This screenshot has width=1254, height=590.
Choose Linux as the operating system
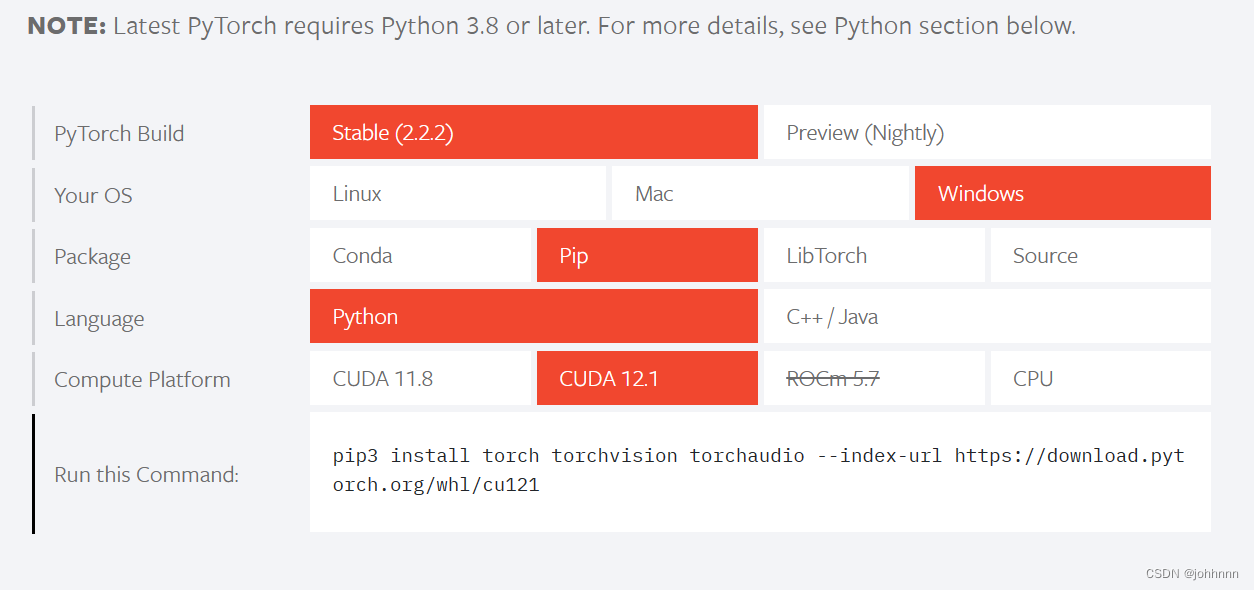(457, 193)
